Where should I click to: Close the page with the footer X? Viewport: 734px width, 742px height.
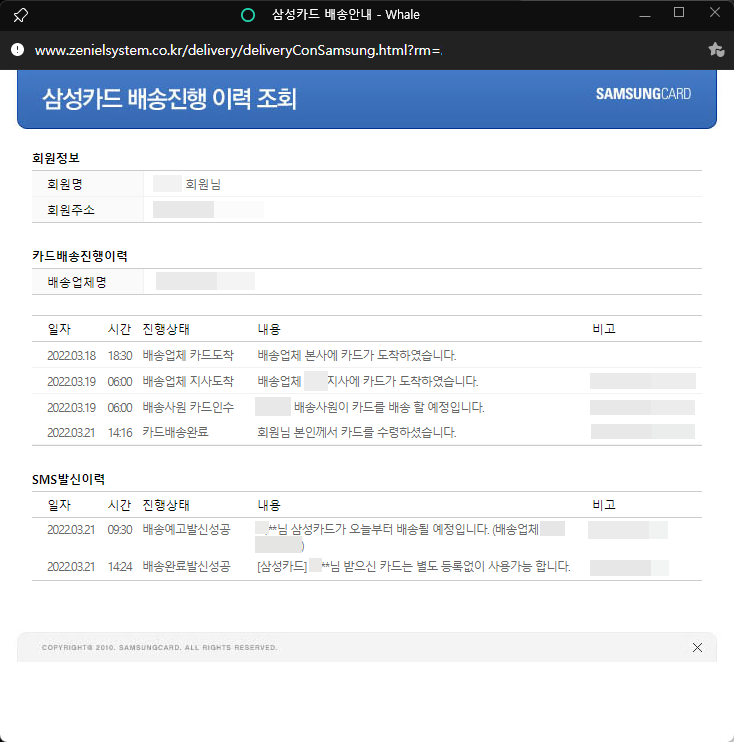(x=697, y=647)
